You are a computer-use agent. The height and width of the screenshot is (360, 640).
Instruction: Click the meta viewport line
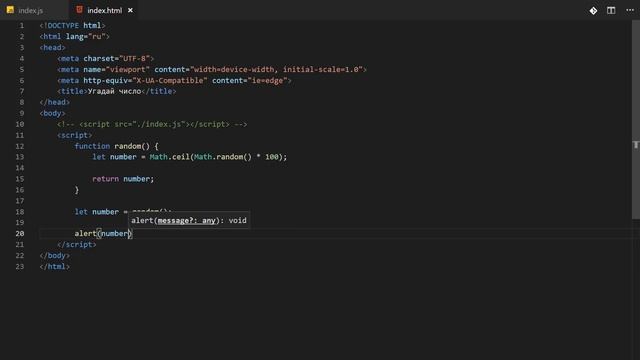click(212, 70)
